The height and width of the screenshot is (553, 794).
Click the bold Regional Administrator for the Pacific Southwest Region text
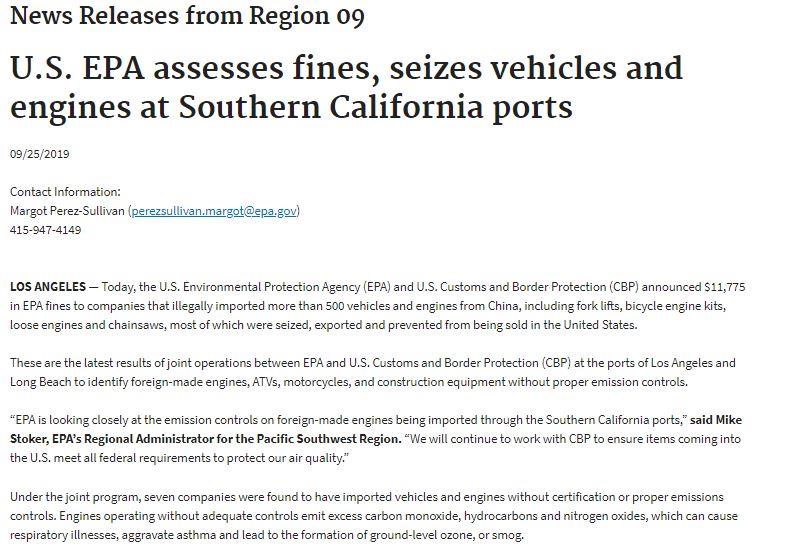point(243,439)
